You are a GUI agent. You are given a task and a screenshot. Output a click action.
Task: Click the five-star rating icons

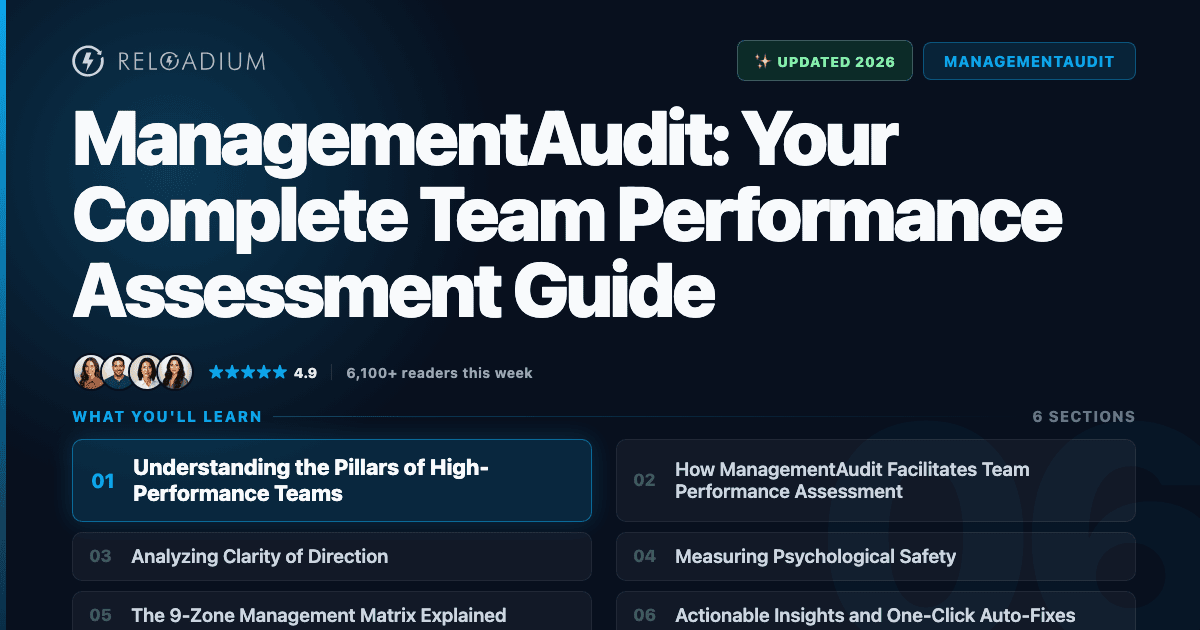coord(247,372)
